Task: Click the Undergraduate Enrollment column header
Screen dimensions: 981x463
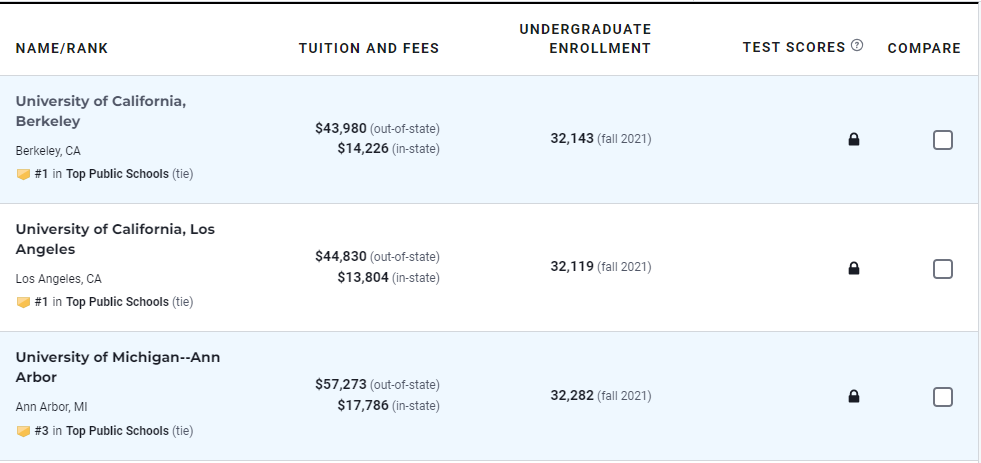Action: point(586,39)
